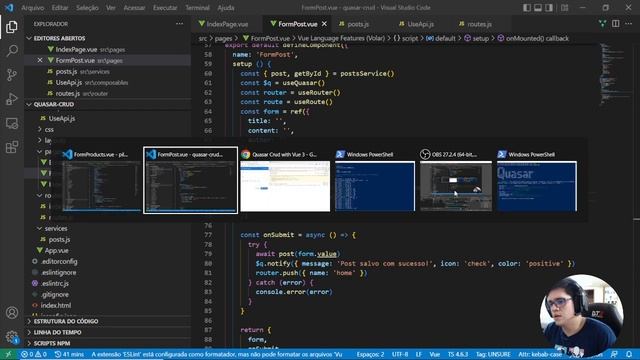
Task: Open the Explorer view in activity bar
Action: [x=12, y=27]
